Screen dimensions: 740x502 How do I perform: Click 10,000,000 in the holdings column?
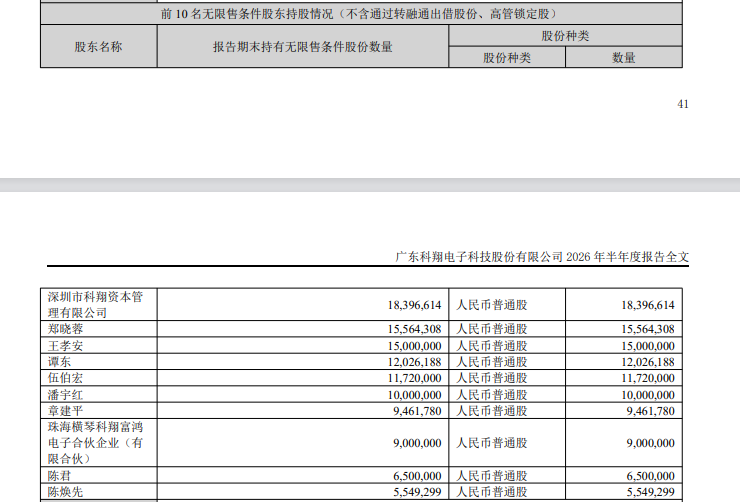[x=414, y=395]
